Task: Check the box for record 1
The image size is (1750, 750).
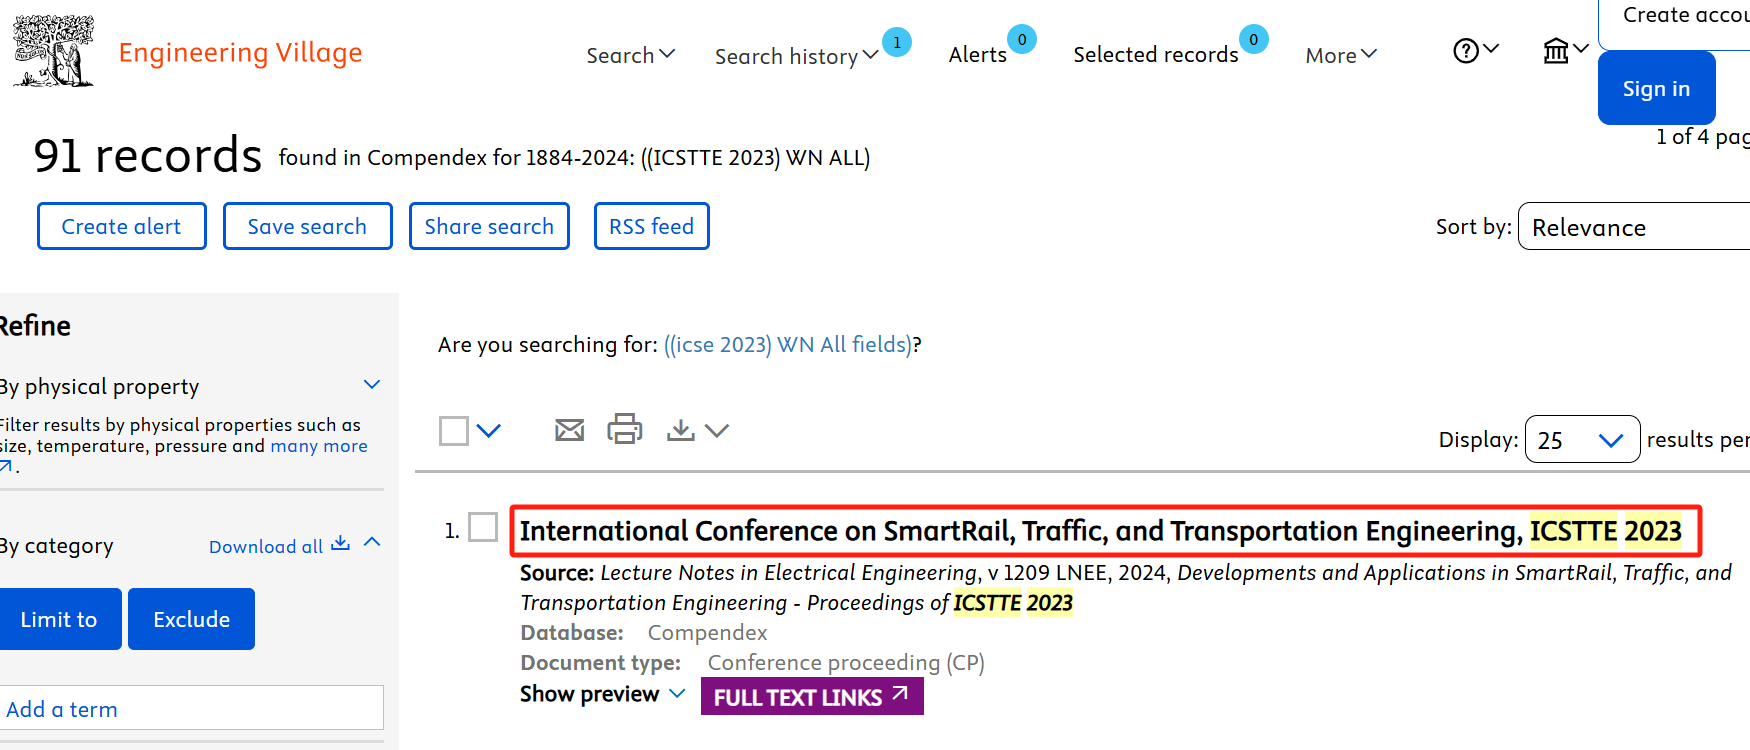Action: [483, 527]
